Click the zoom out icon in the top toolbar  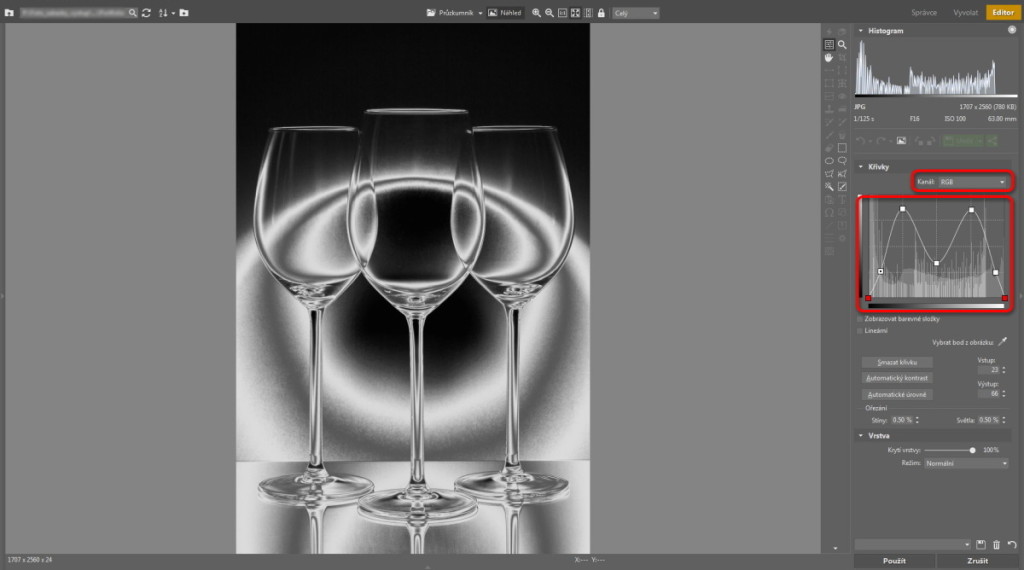(x=549, y=12)
